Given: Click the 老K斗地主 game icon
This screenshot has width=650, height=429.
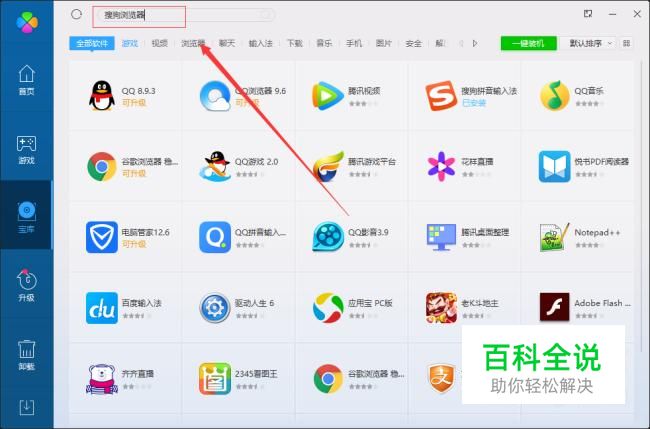Looking at the screenshot, I should pos(441,308).
